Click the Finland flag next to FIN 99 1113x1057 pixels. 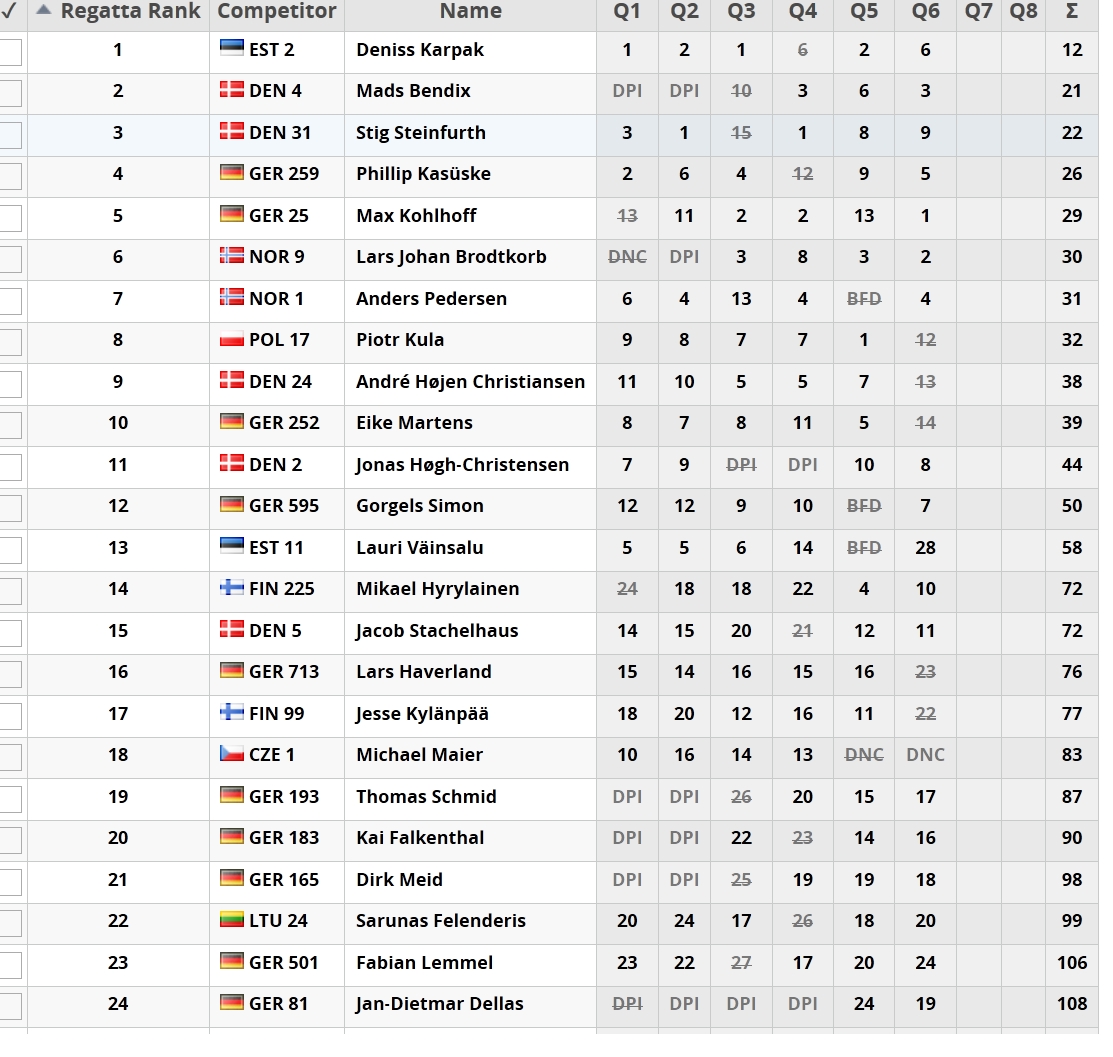tap(231, 712)
